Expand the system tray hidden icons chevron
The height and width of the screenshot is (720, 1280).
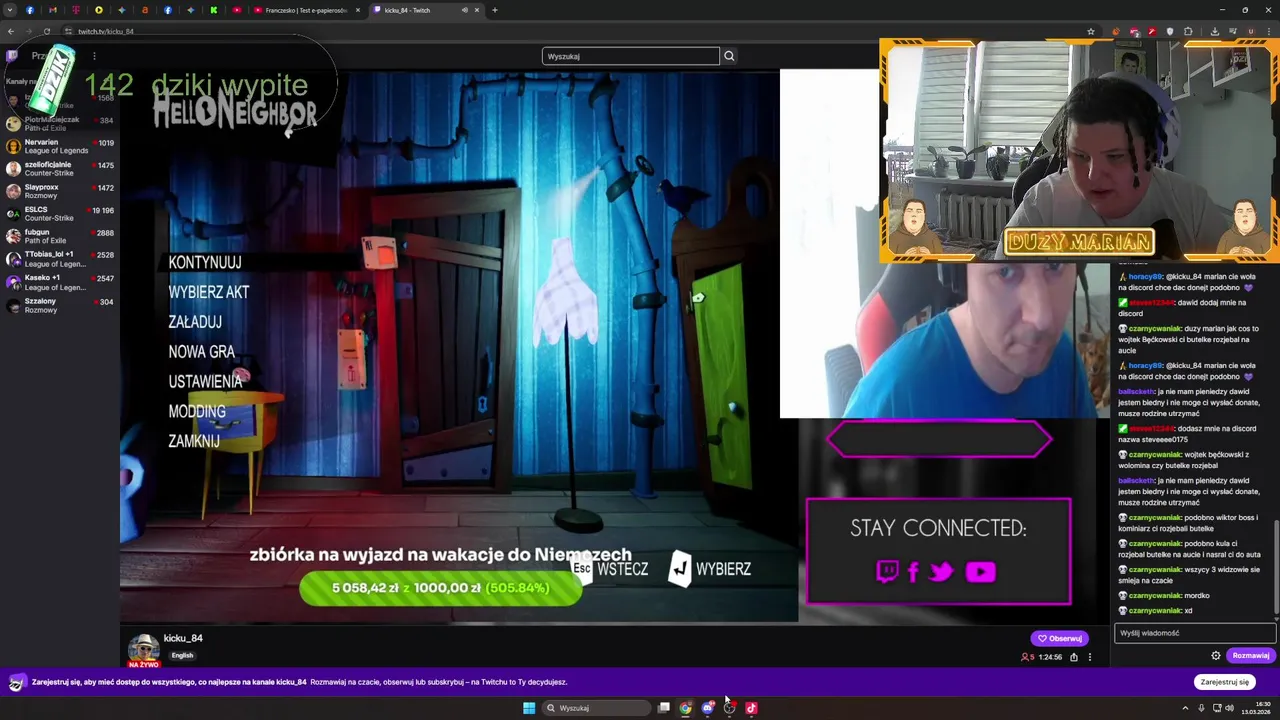[x=1185, y=708]
